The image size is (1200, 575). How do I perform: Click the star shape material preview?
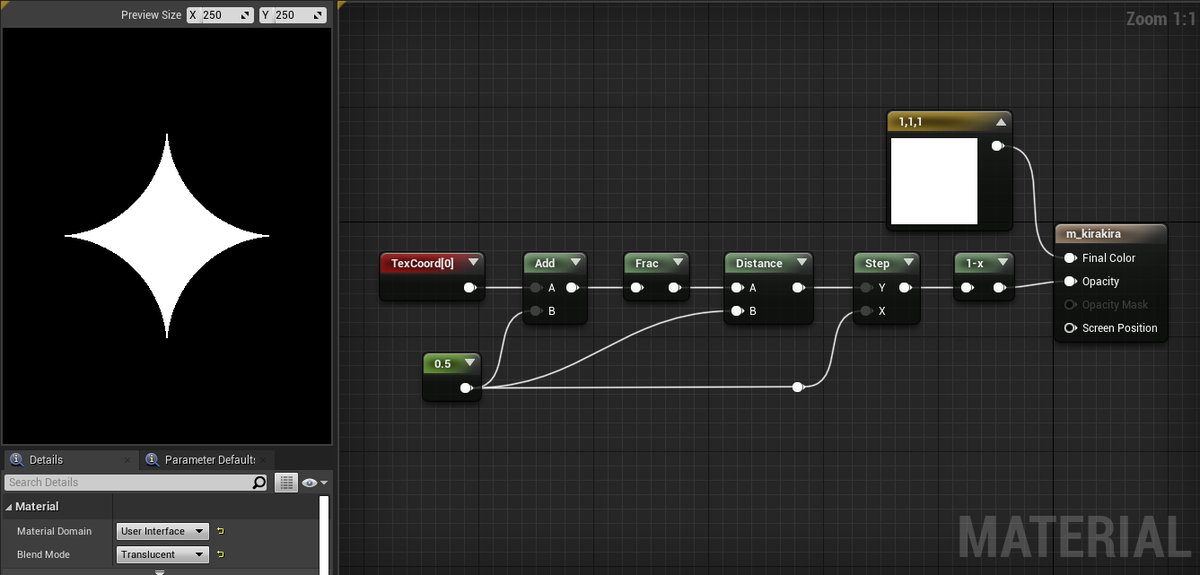(x=167, y=237)
